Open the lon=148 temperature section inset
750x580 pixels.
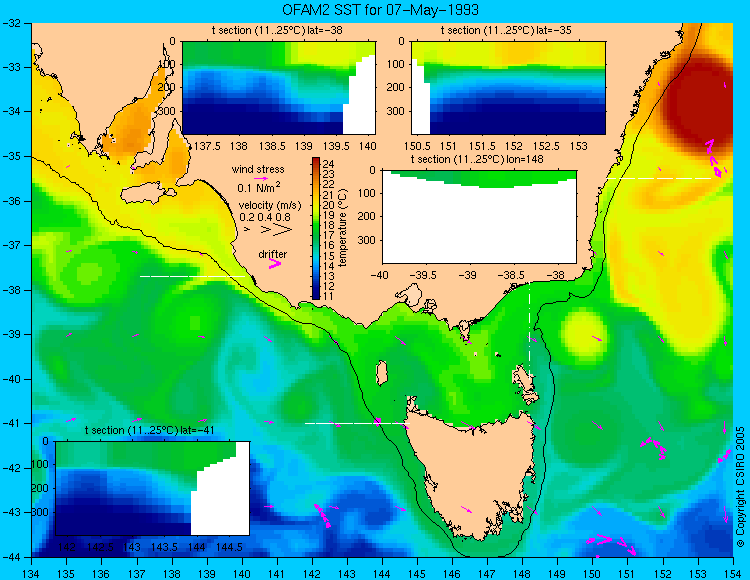tap(479, 217)
